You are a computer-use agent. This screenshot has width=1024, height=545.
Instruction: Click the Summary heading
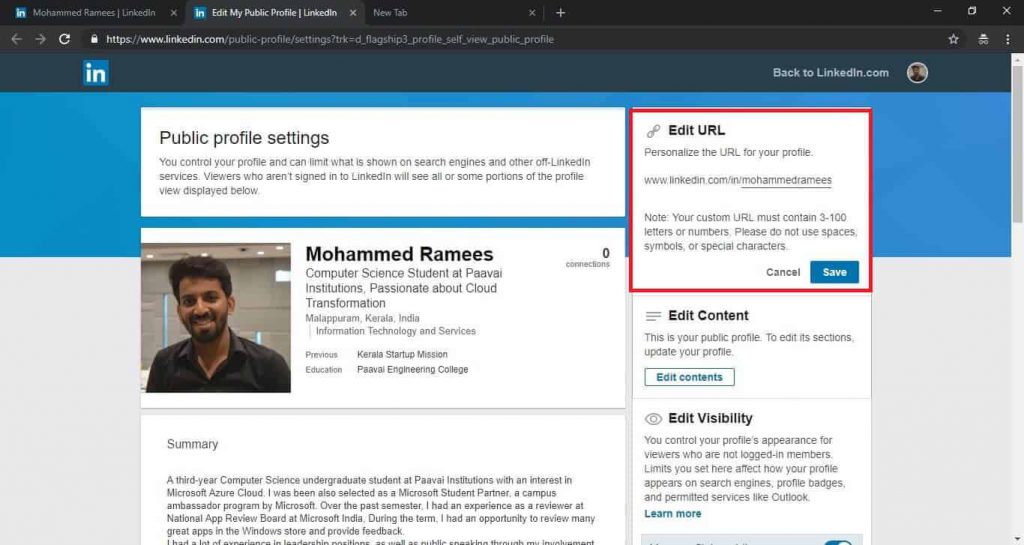pos(192,444)
